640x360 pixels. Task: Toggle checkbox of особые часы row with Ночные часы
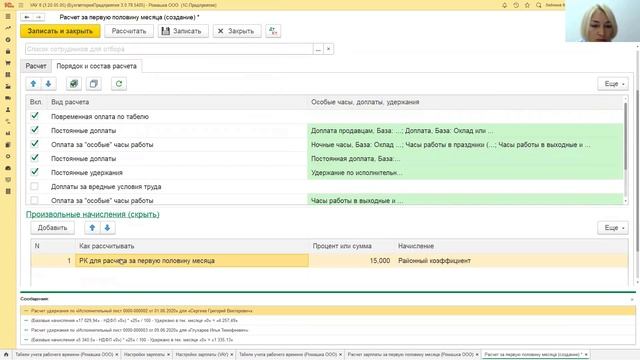(35, 144)
